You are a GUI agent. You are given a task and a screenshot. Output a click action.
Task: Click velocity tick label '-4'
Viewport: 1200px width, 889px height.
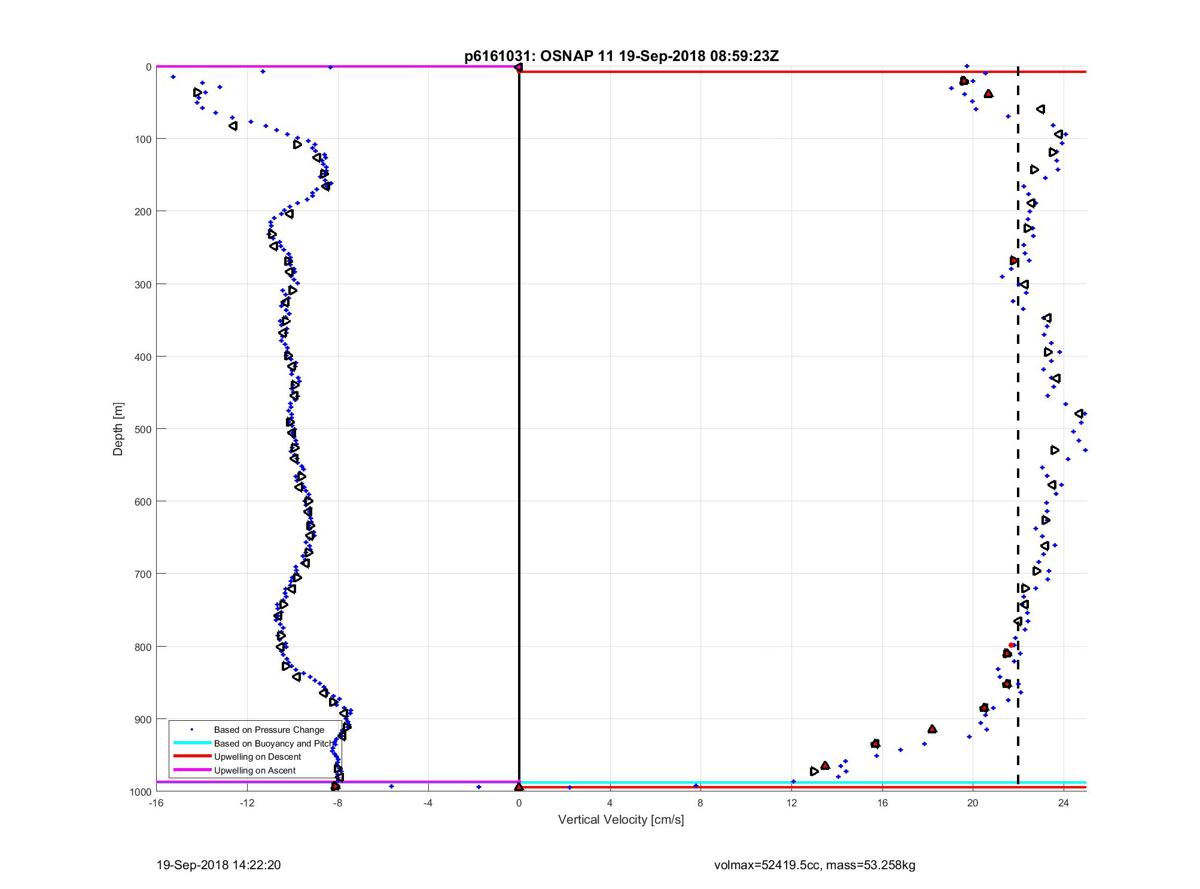tap(428, 803)
